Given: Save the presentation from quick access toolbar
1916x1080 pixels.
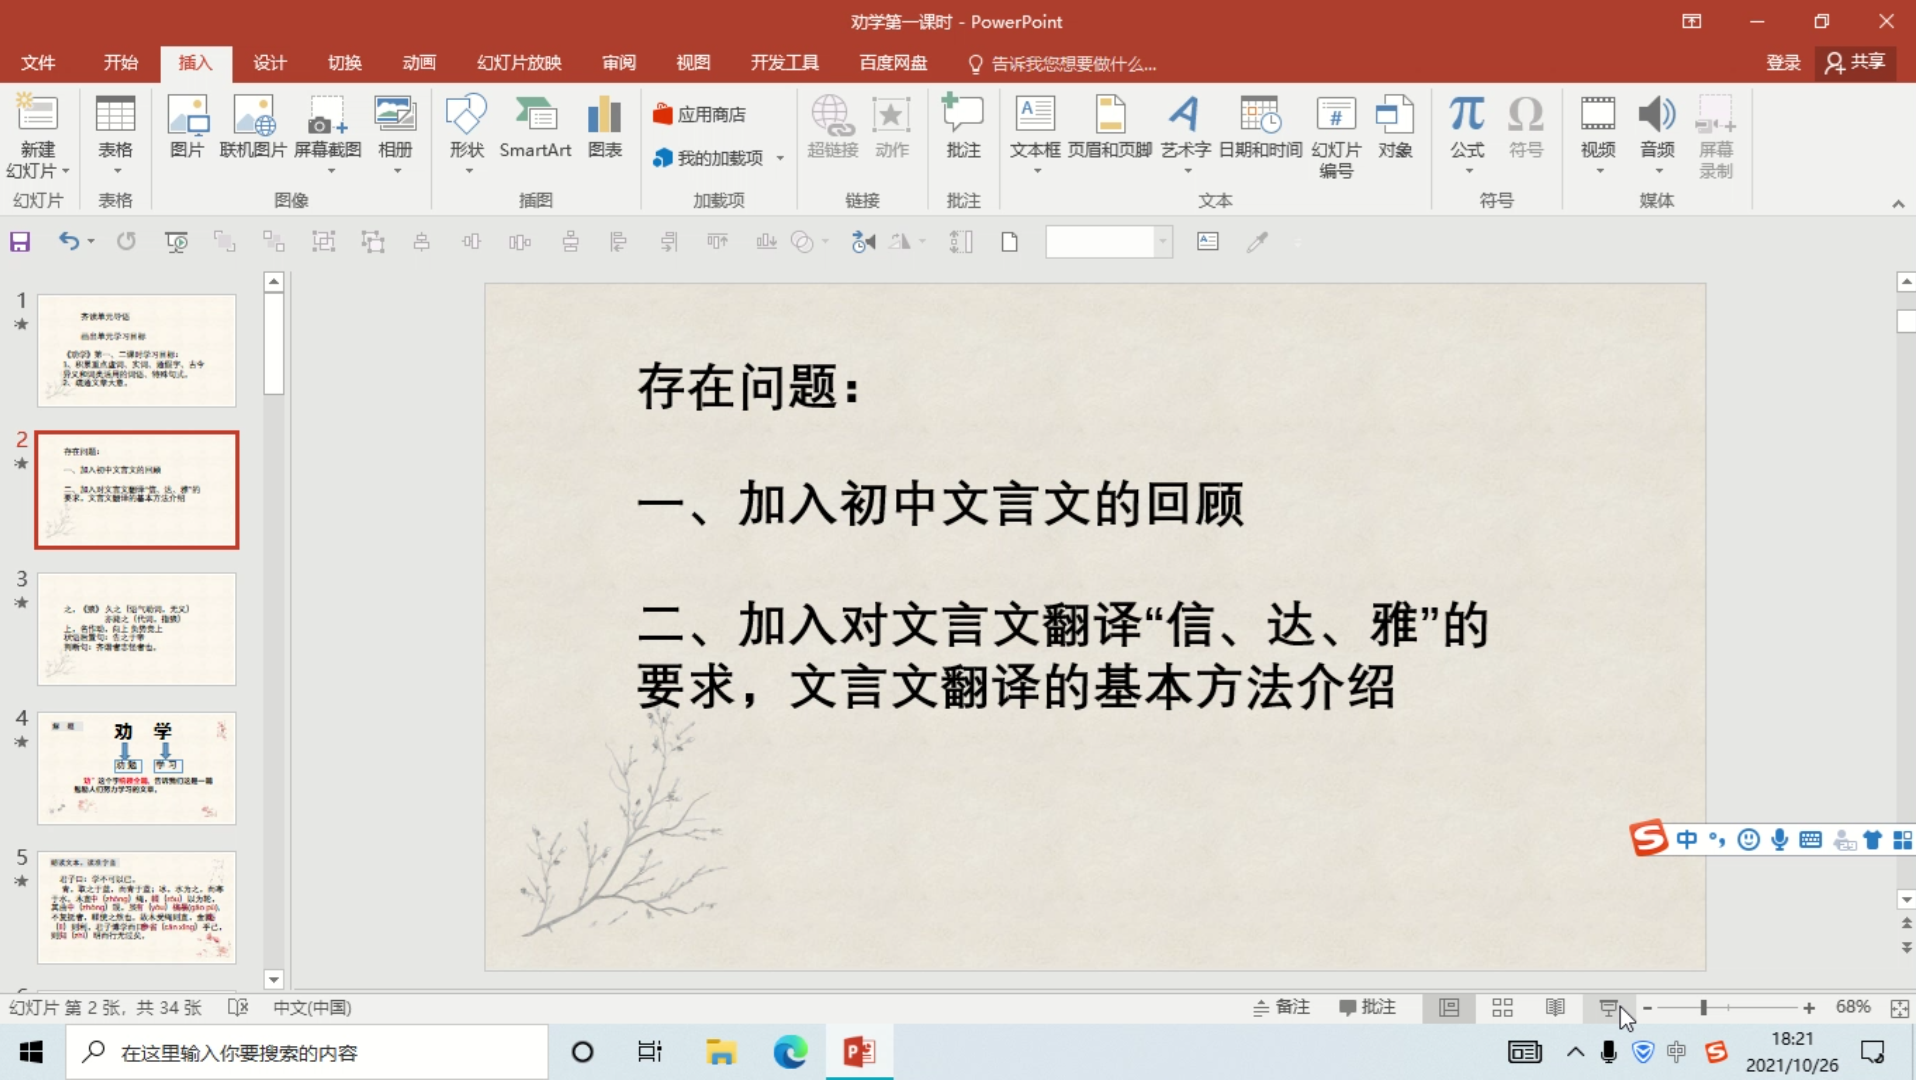Looking at the screenshot, I should 19,241.
